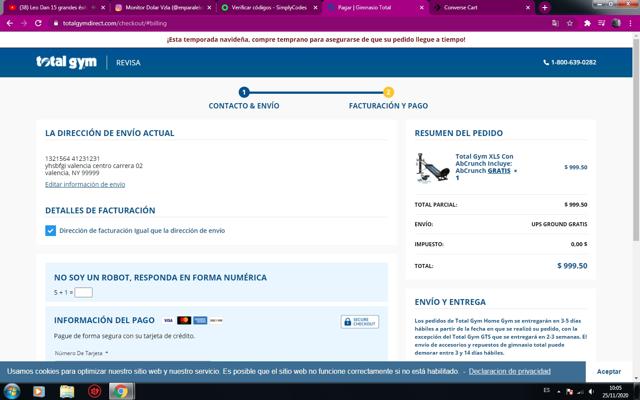This screenshot has width=640, height=400.
Task: Open the red circular taskbar app
Action: 94,392
